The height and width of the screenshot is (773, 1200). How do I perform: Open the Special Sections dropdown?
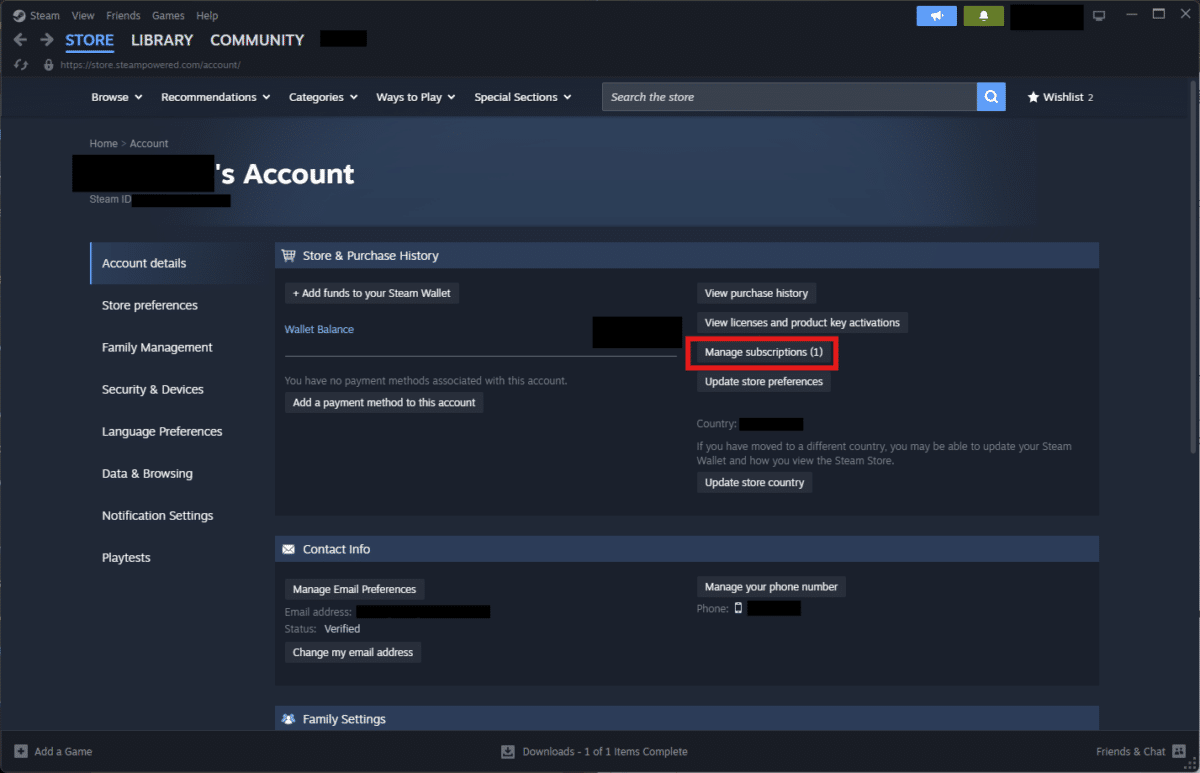tap(523, 97)
